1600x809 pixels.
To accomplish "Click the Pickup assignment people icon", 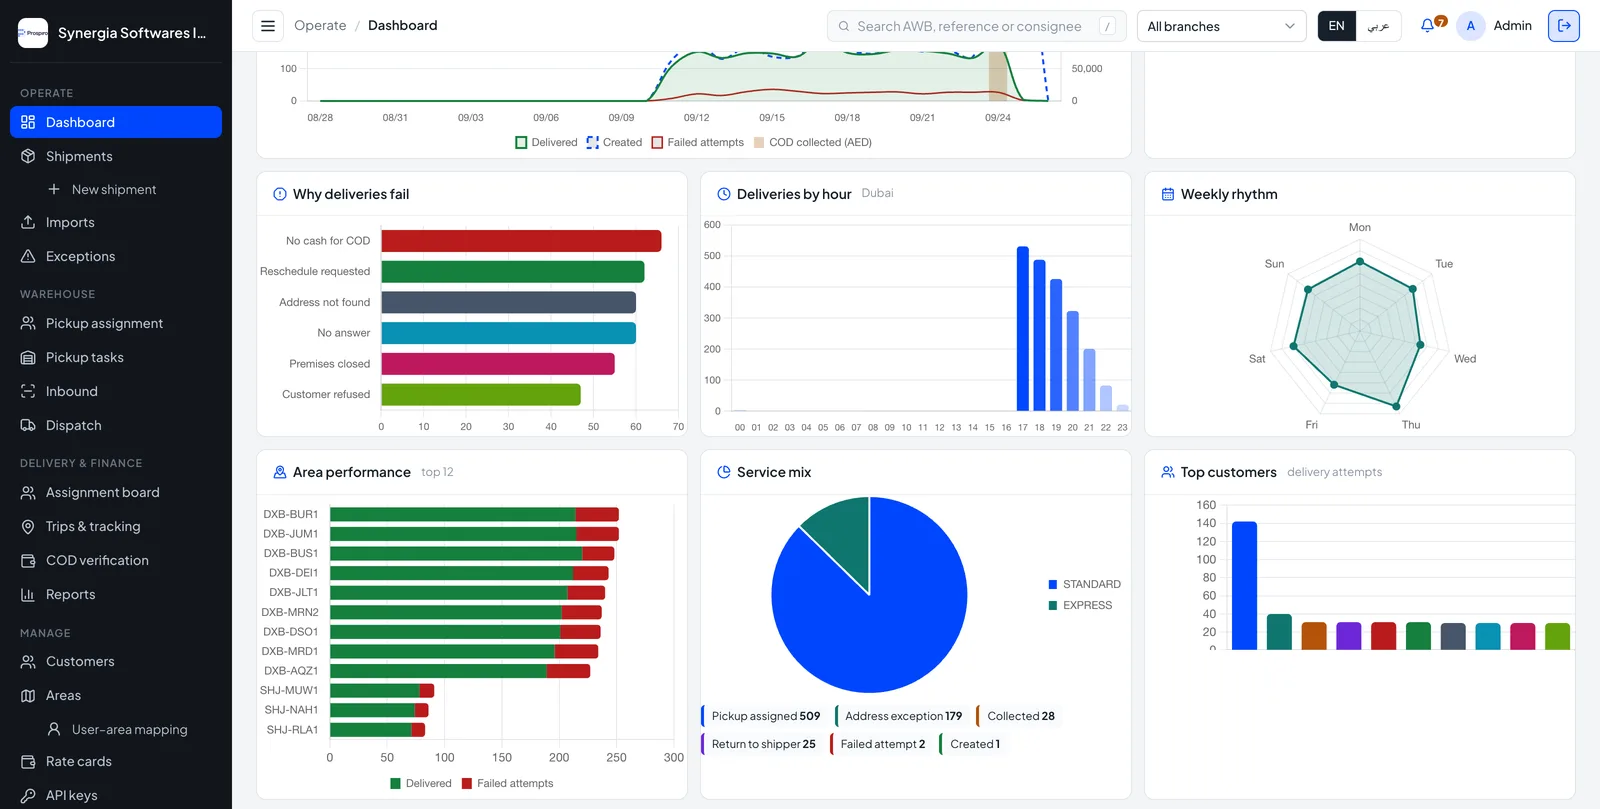I will 28,323.
